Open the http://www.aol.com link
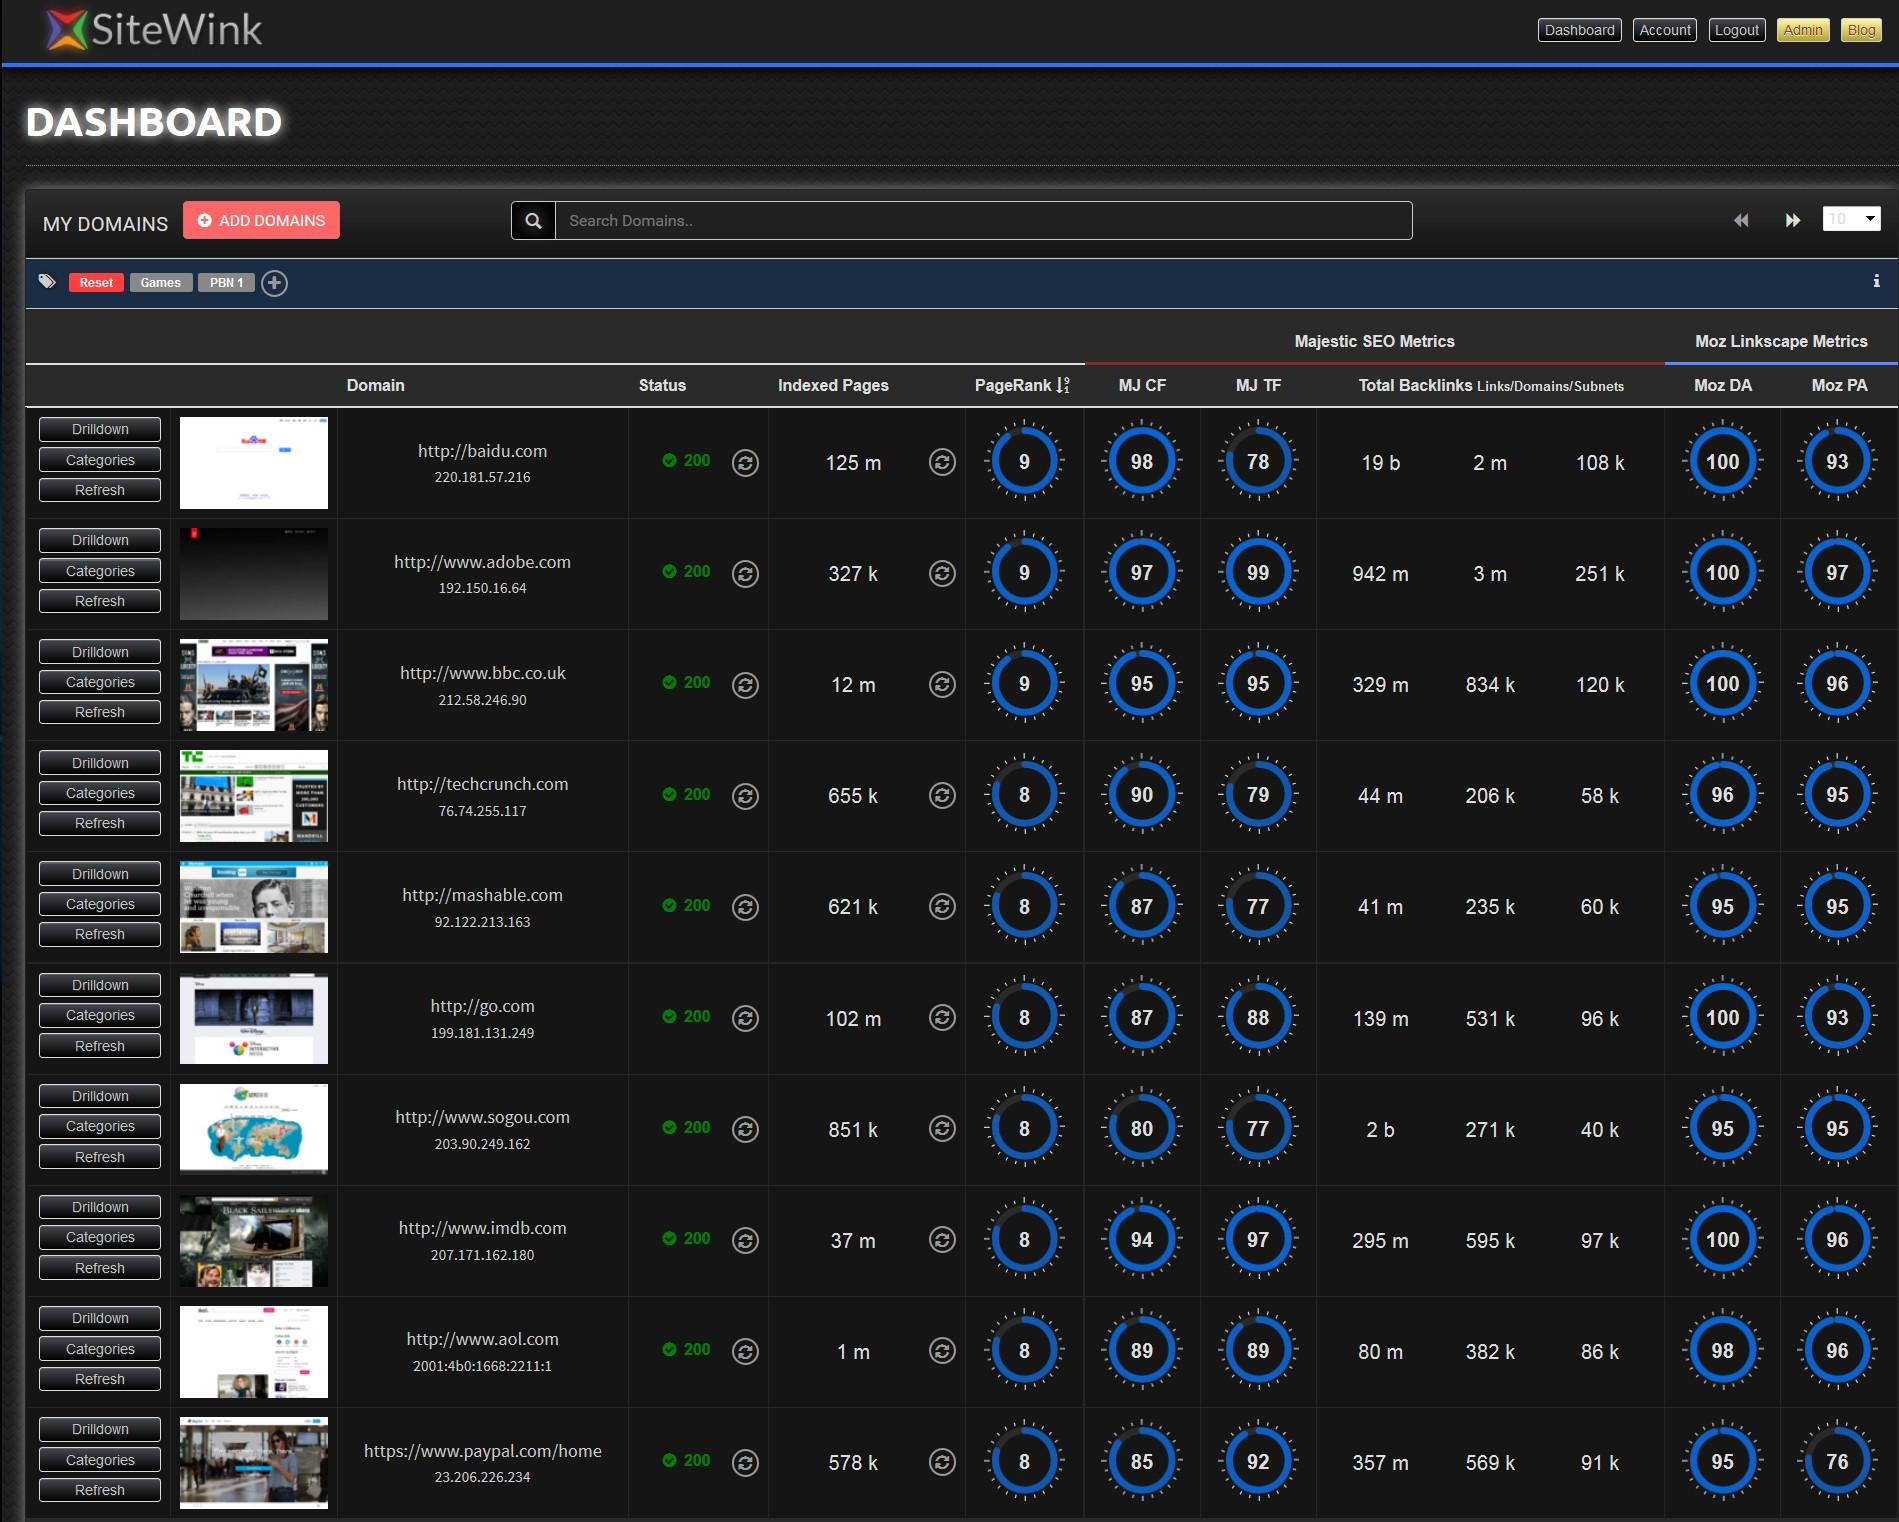 click(482, 1339)
